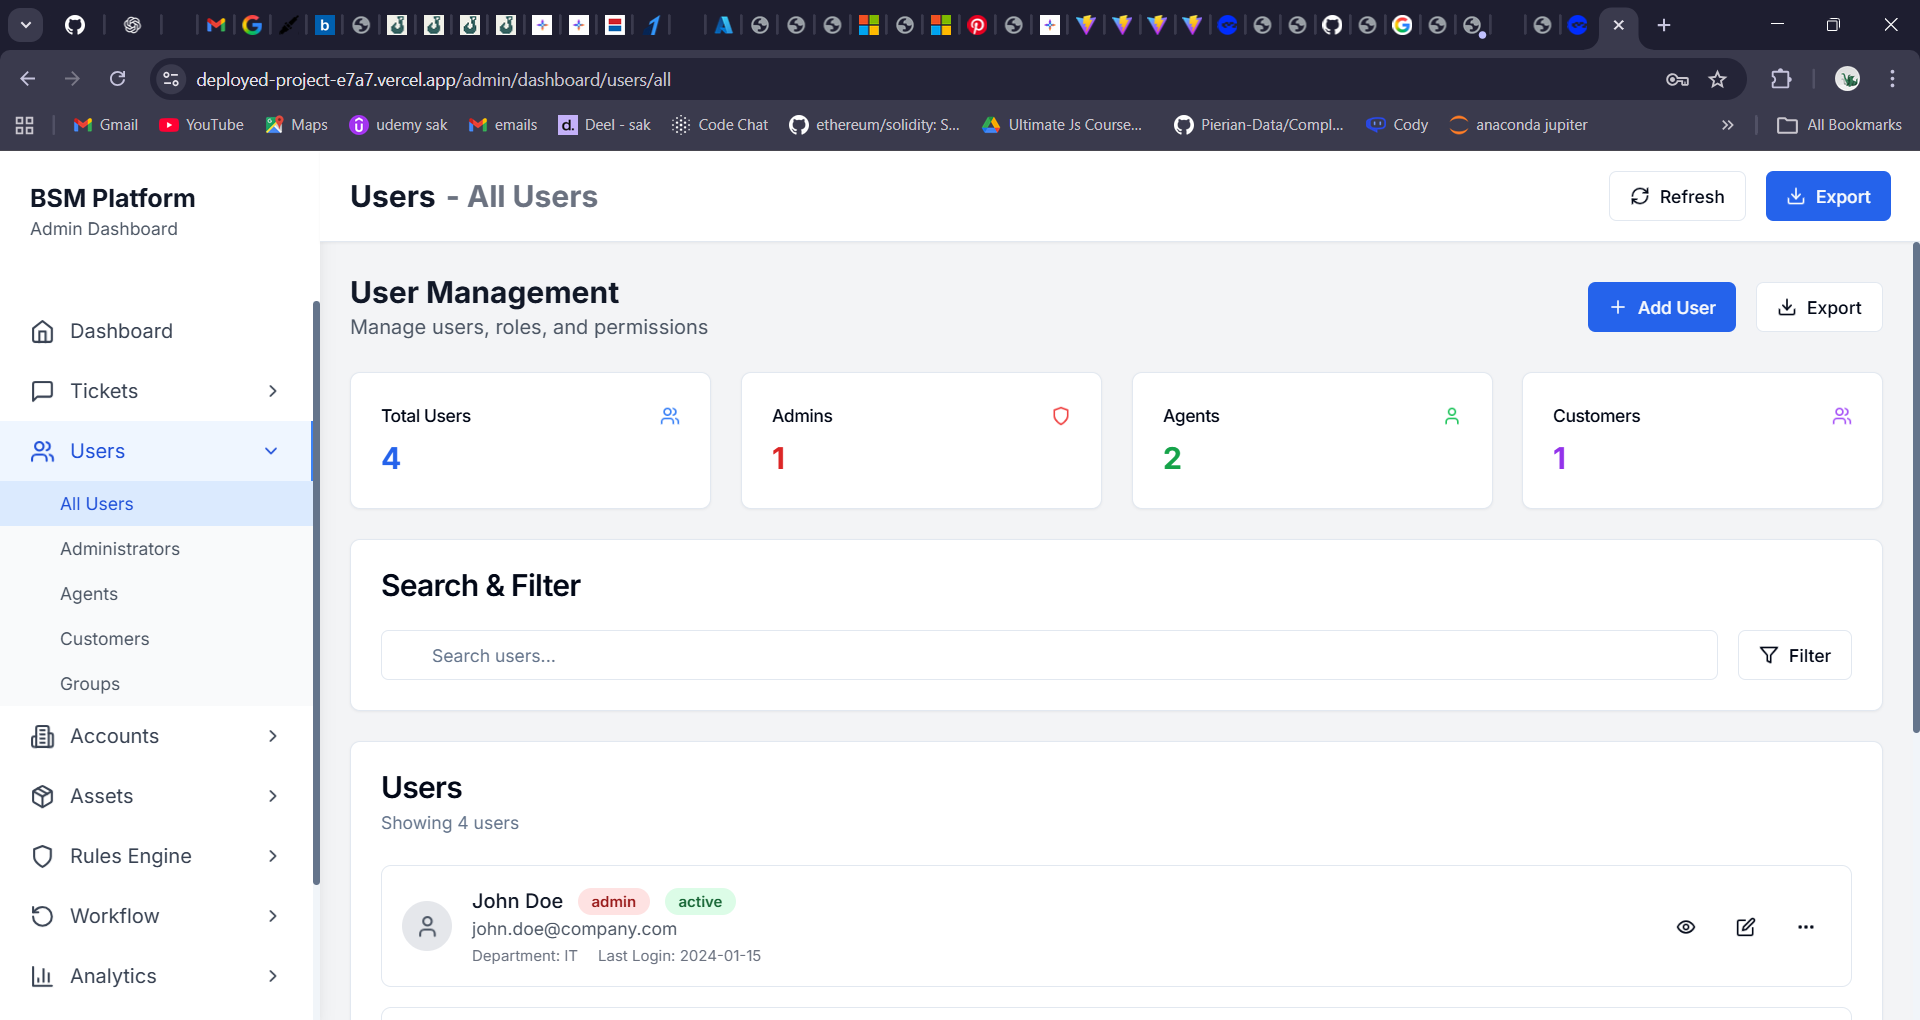Edit John Doe with the pencil icon

tap(1746, 927)
